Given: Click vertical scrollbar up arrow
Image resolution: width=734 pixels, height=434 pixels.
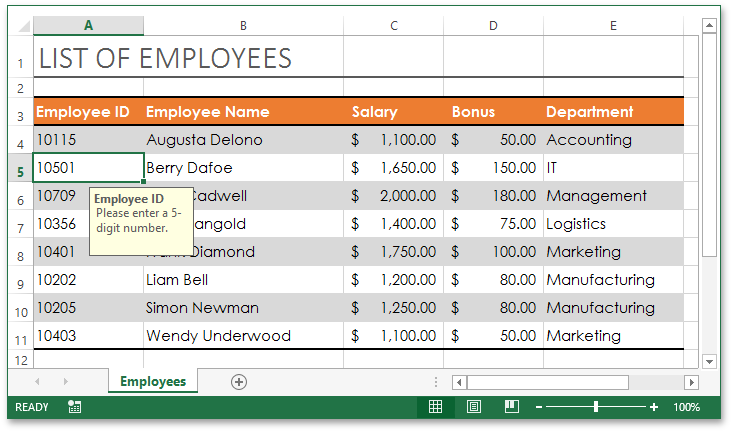Looking at the screenshot, I should point(710,25).
